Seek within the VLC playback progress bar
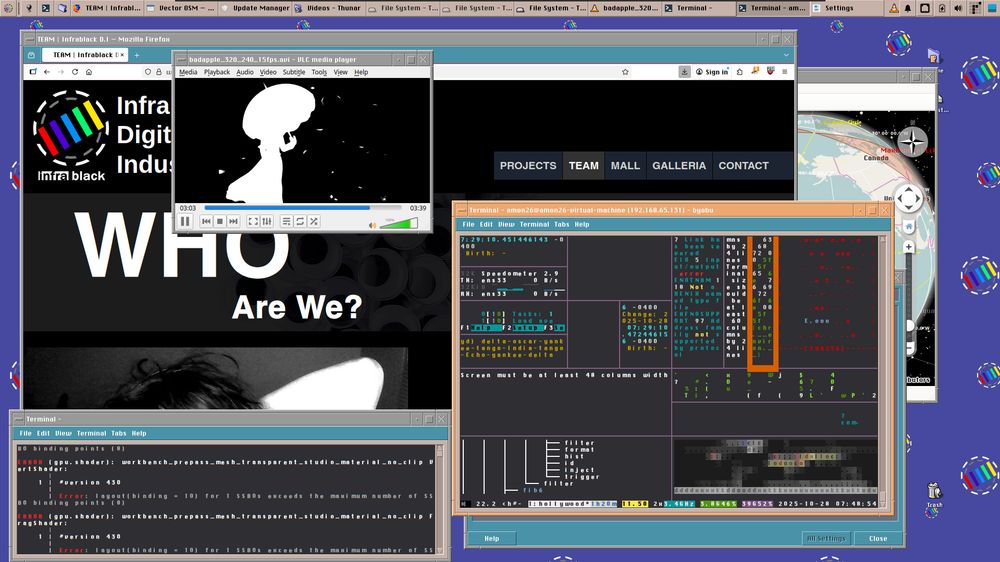1000x562 pixels. pyautogui.click(x=302, y=208)
